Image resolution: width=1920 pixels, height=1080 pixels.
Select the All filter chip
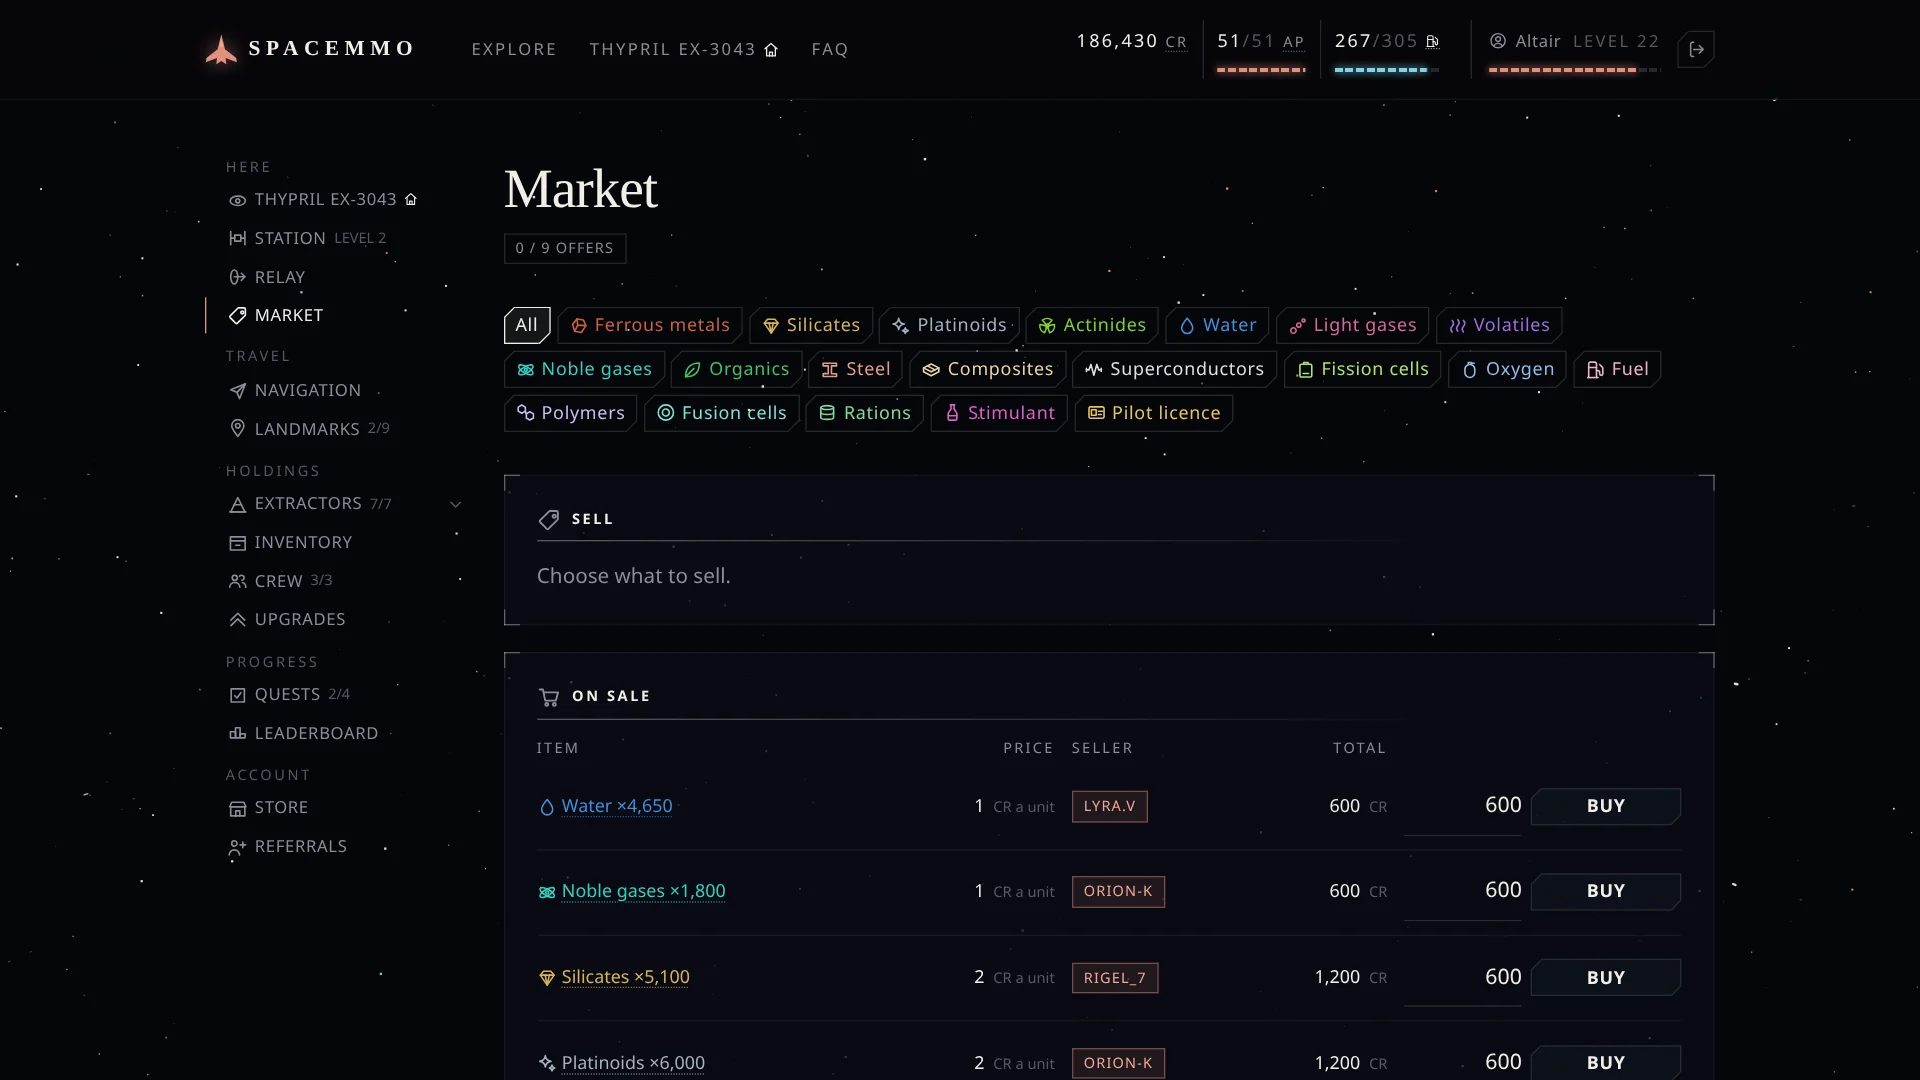point(527,325)
